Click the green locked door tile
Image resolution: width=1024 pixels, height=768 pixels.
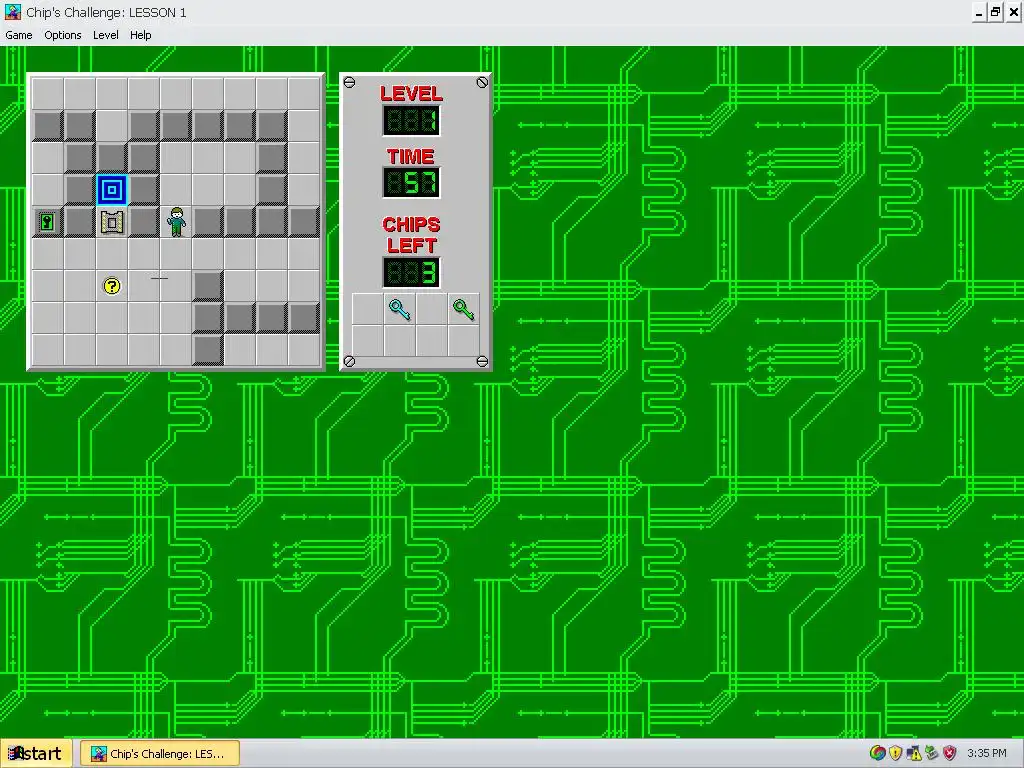pyautogui.click(x=48, y=222)
